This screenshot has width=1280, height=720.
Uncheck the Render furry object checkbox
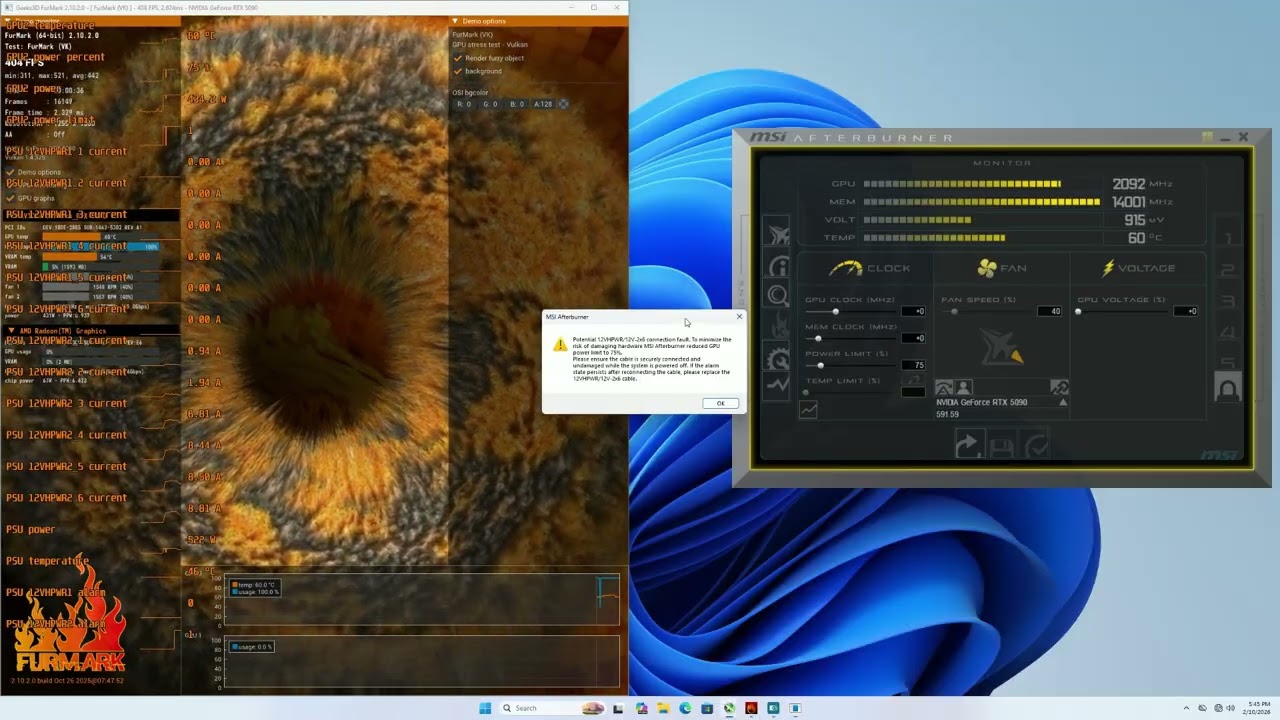(458, 58)
